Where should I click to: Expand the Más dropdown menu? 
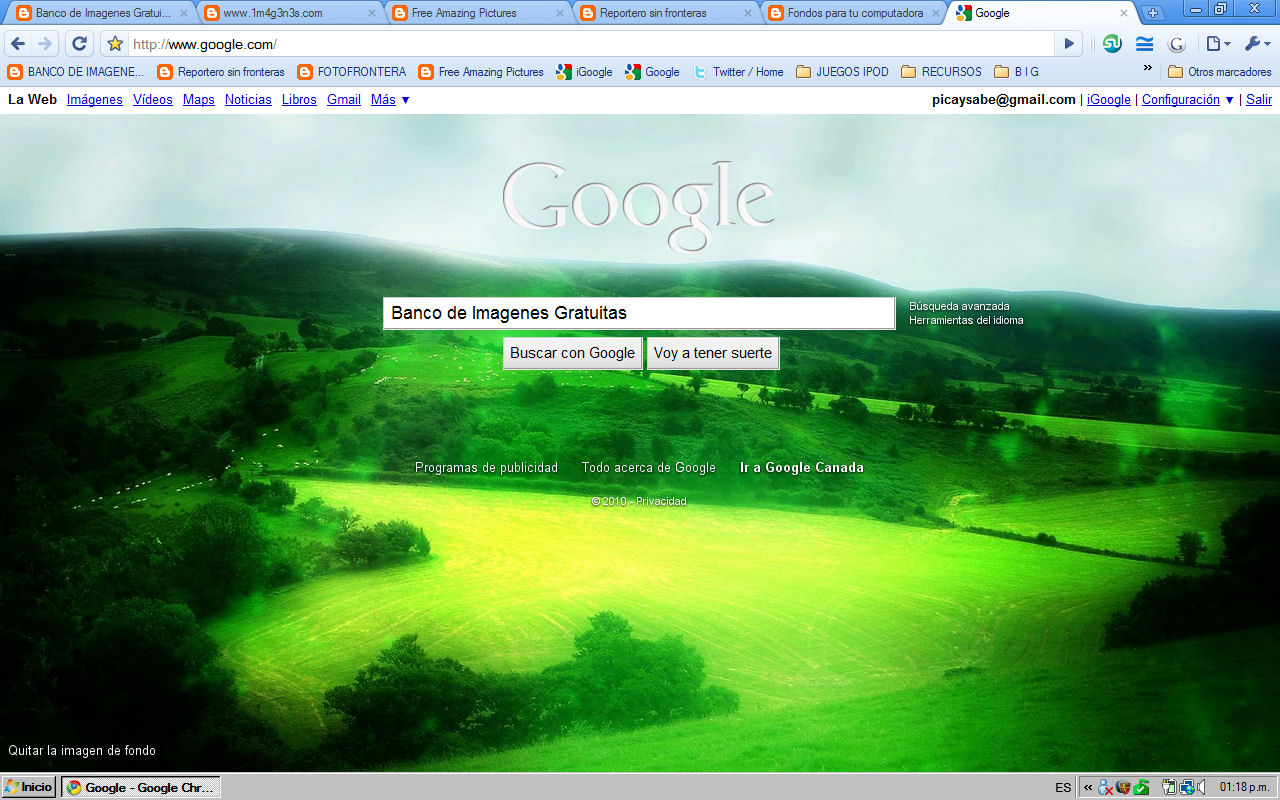pos(390,99)
